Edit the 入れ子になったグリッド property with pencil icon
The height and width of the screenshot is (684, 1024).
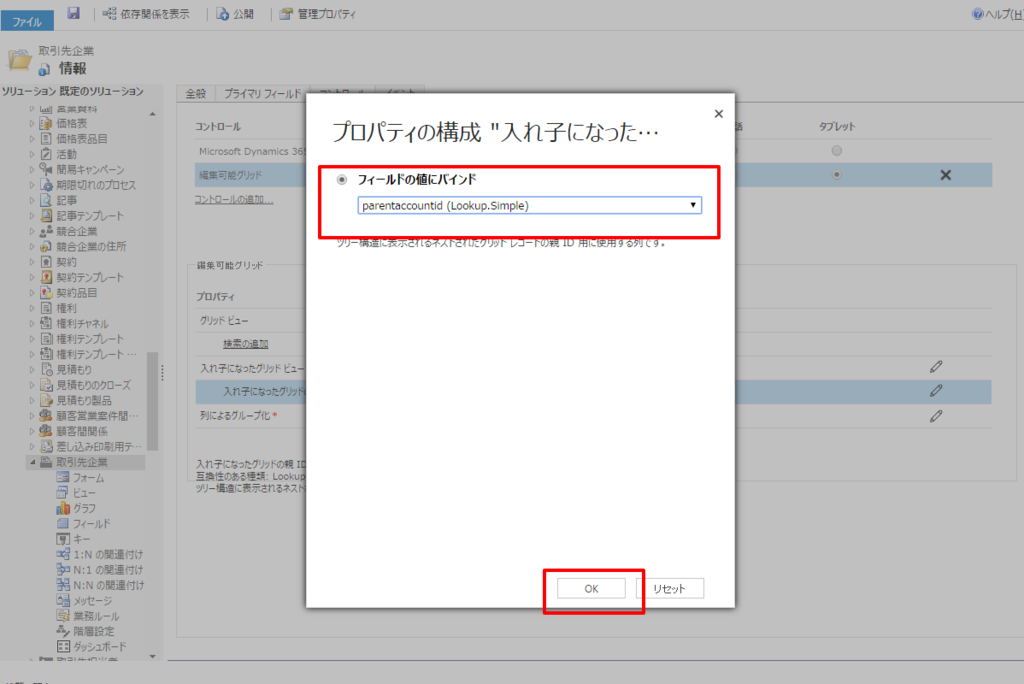(936, 391)
